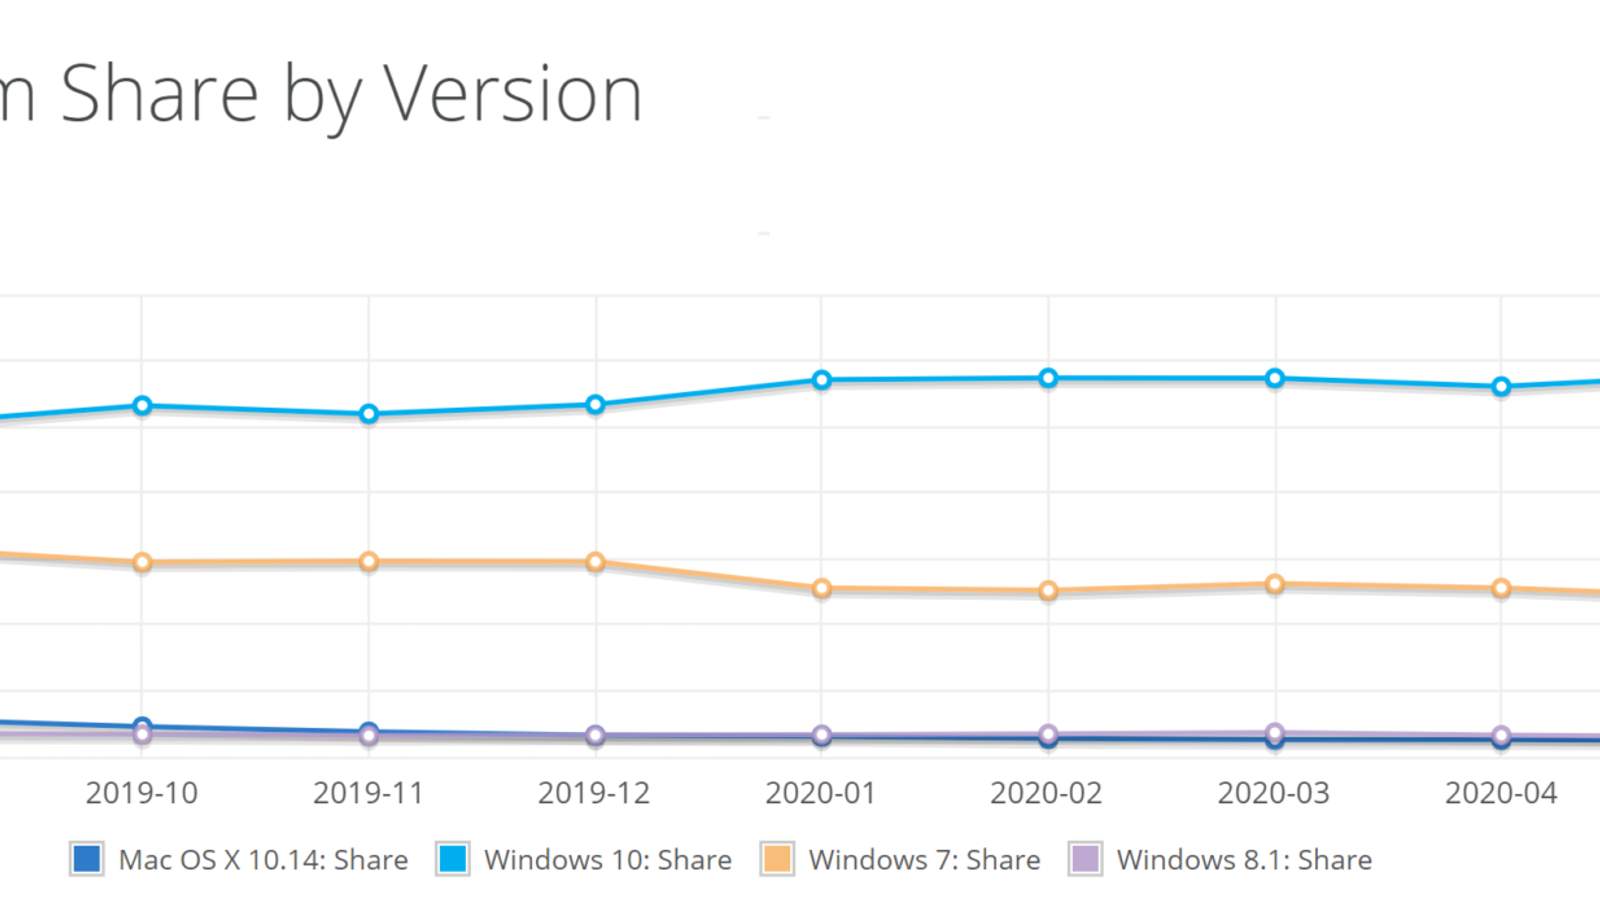1600x900 pixels.
Task: Click the 2019-10 x-axis label
Action: (x=142, y=793)
